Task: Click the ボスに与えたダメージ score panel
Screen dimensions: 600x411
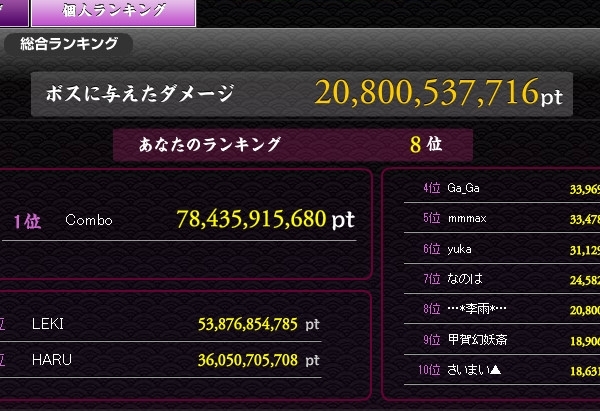Action: click(302, 94)
